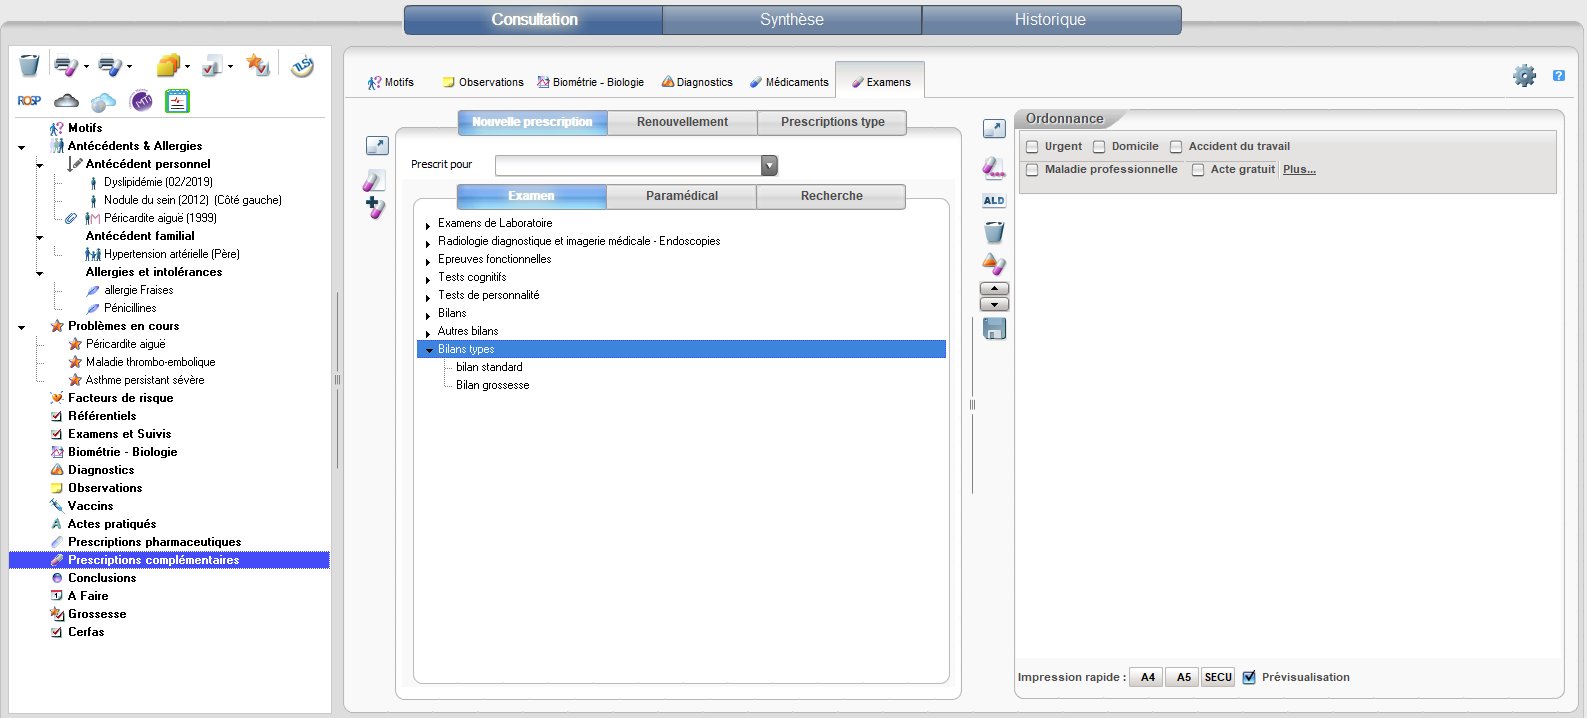Click the floppy disk save icon

point(994,329)
